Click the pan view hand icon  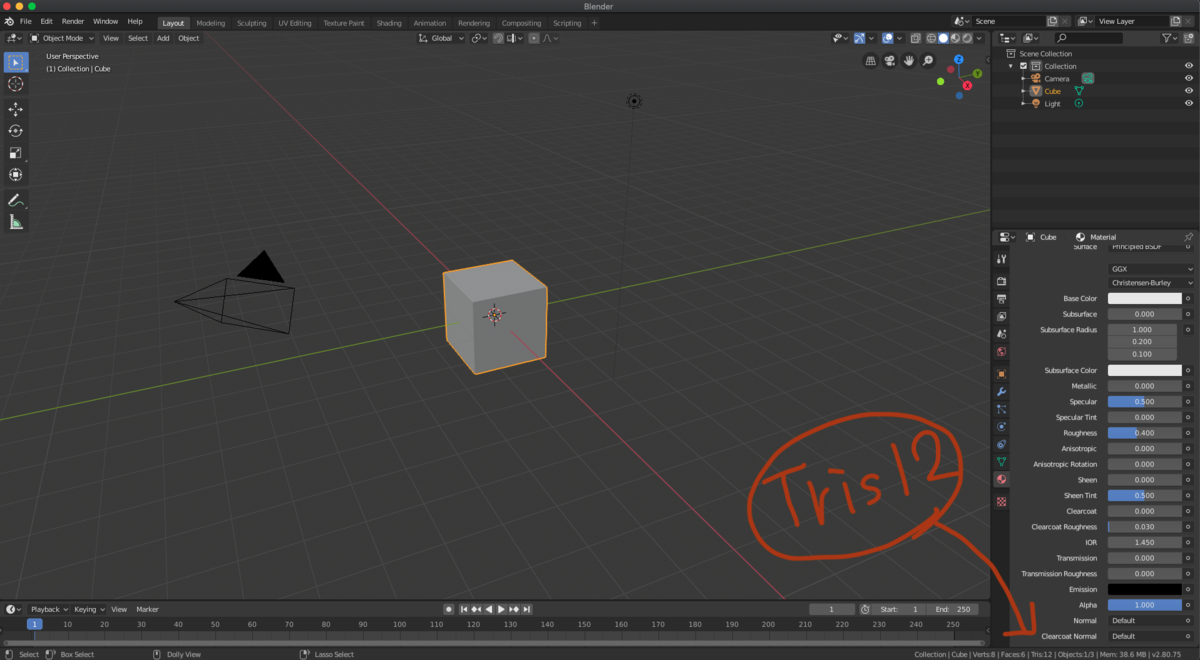coord(909,61)
